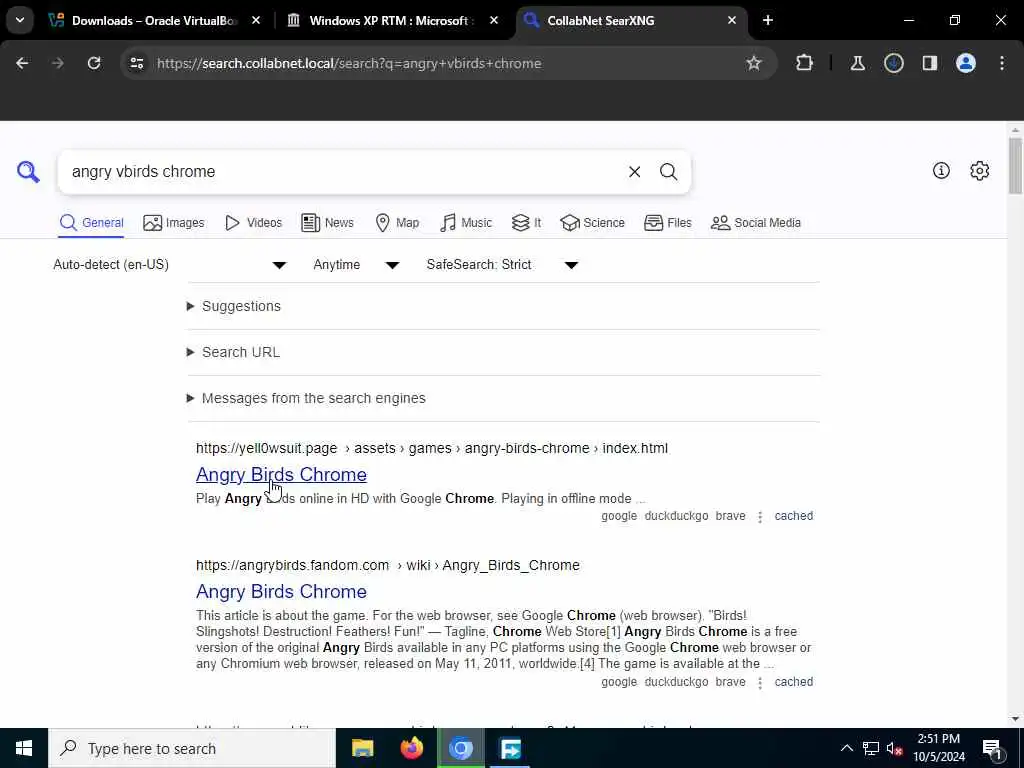Click the Windows taskbar search box
This screenshot has height=768, width=1024.
tap(192, 748)
